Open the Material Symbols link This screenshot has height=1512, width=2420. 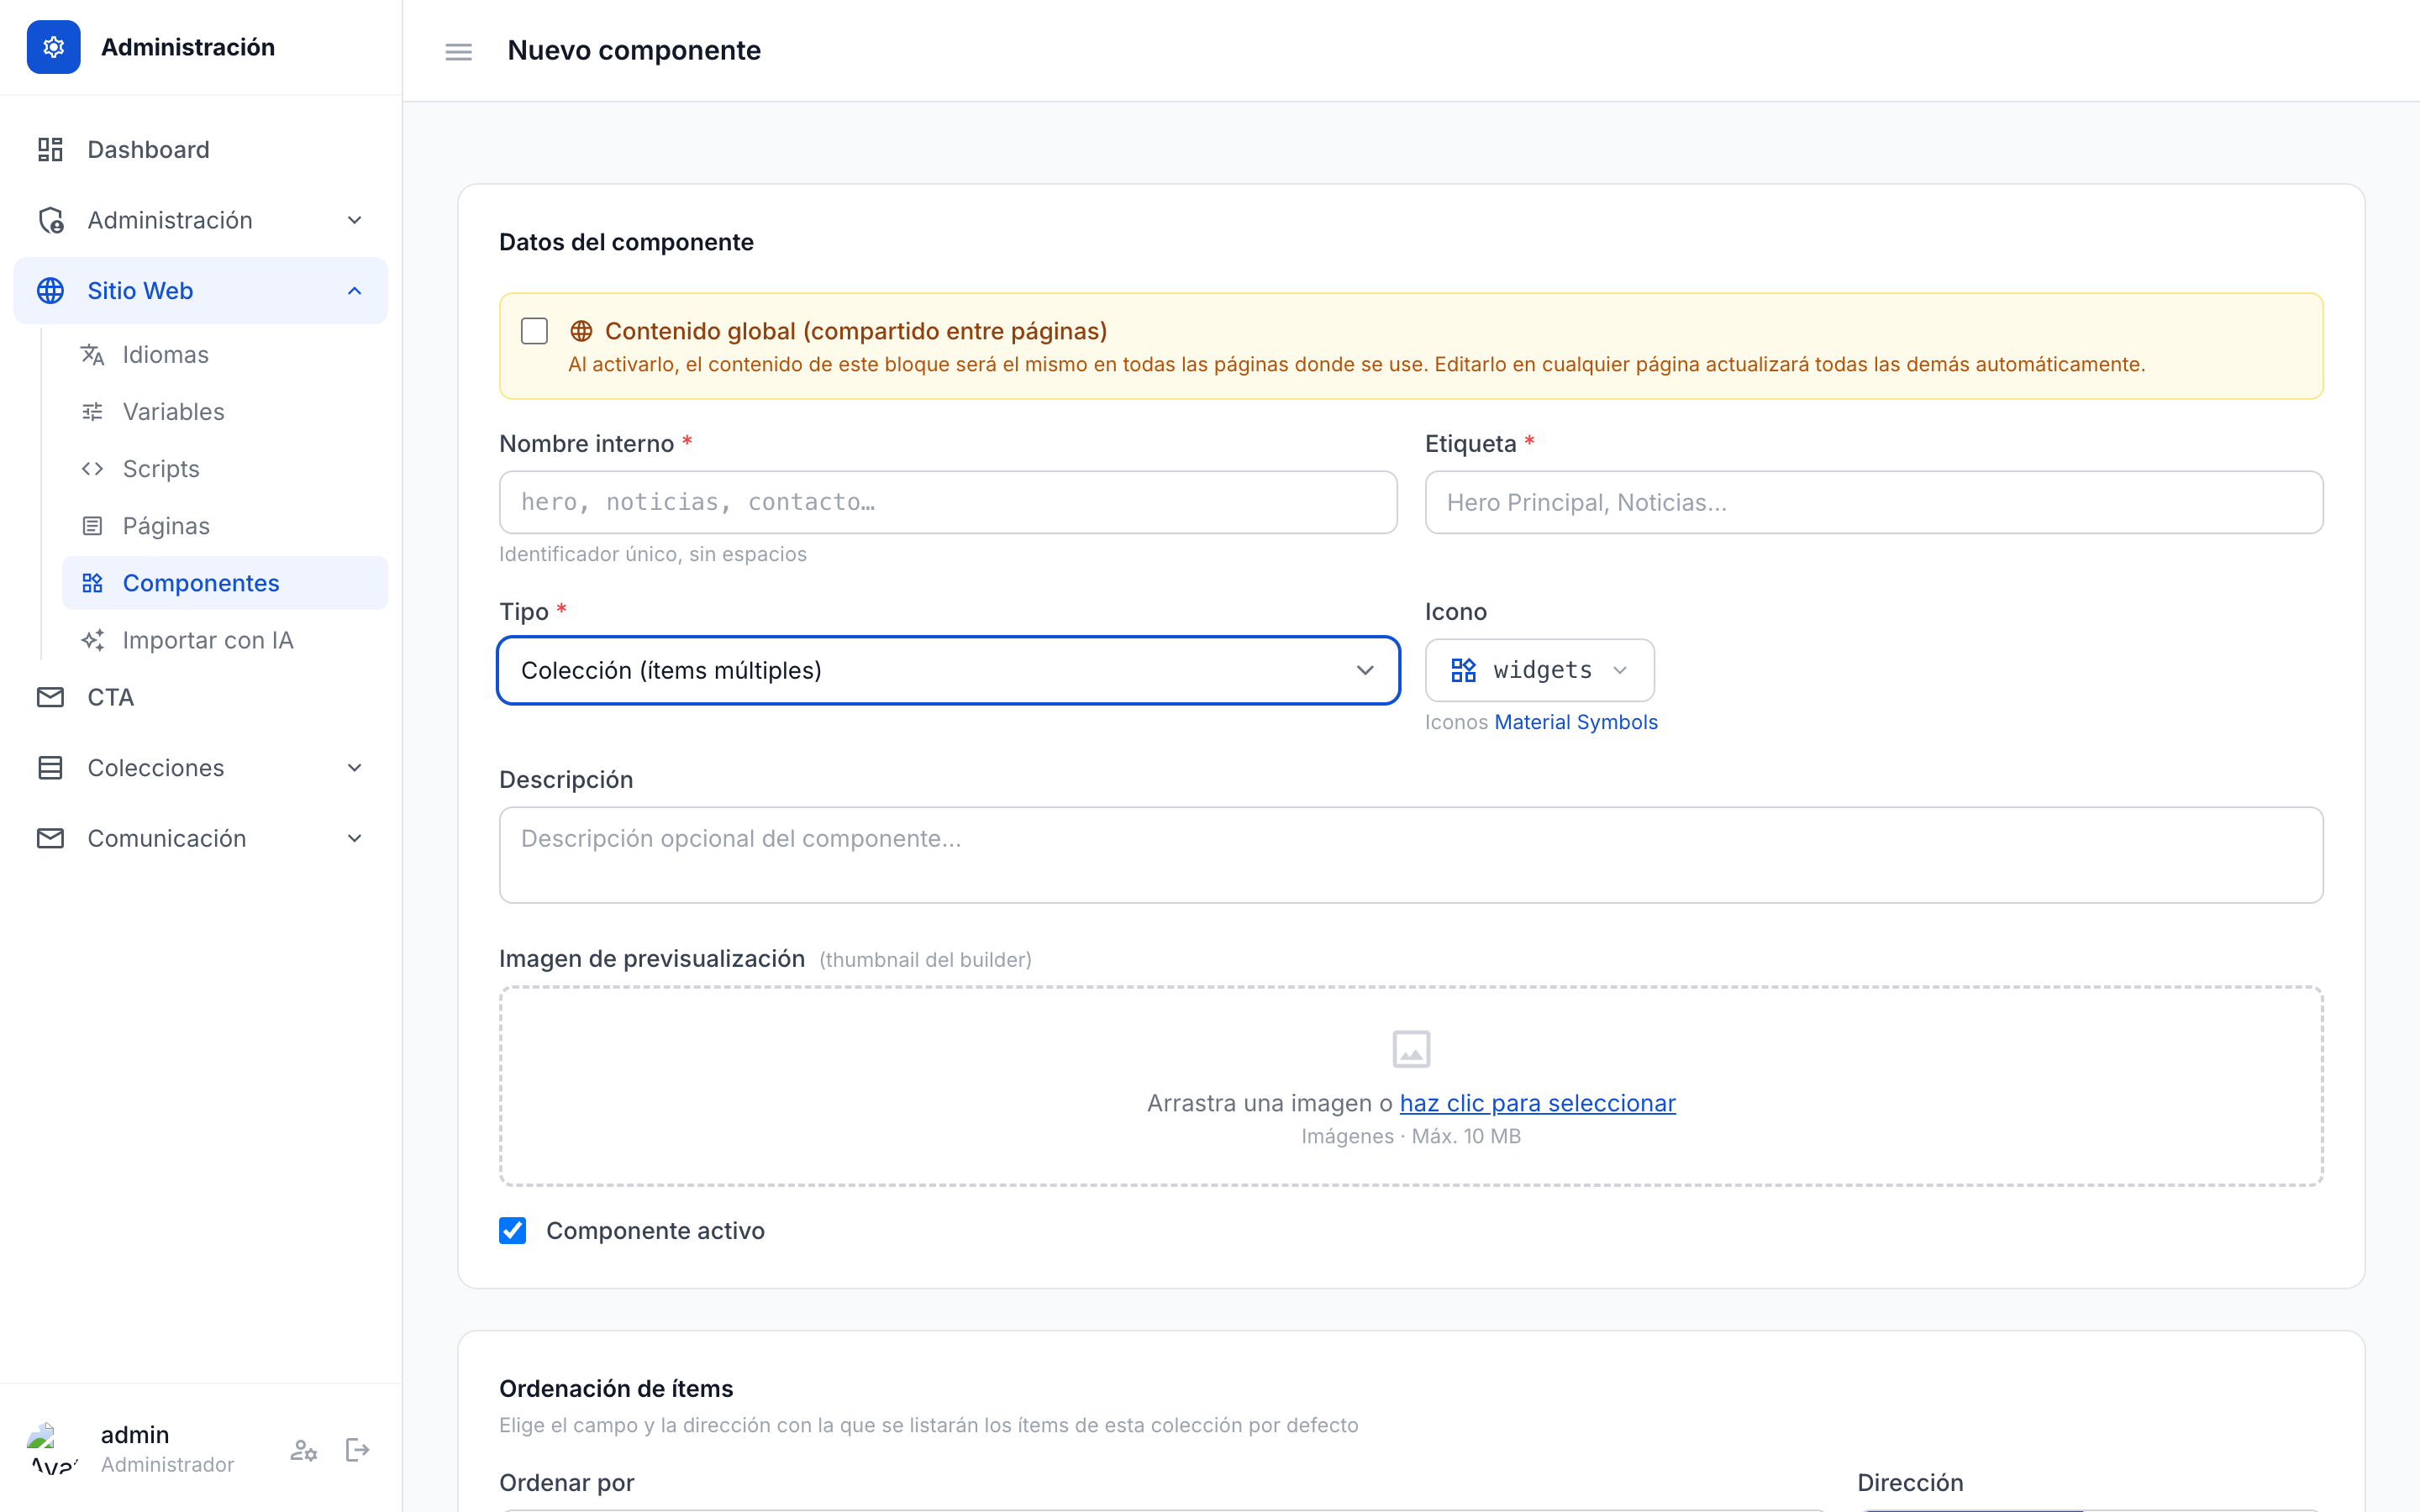pos(1575,722)
